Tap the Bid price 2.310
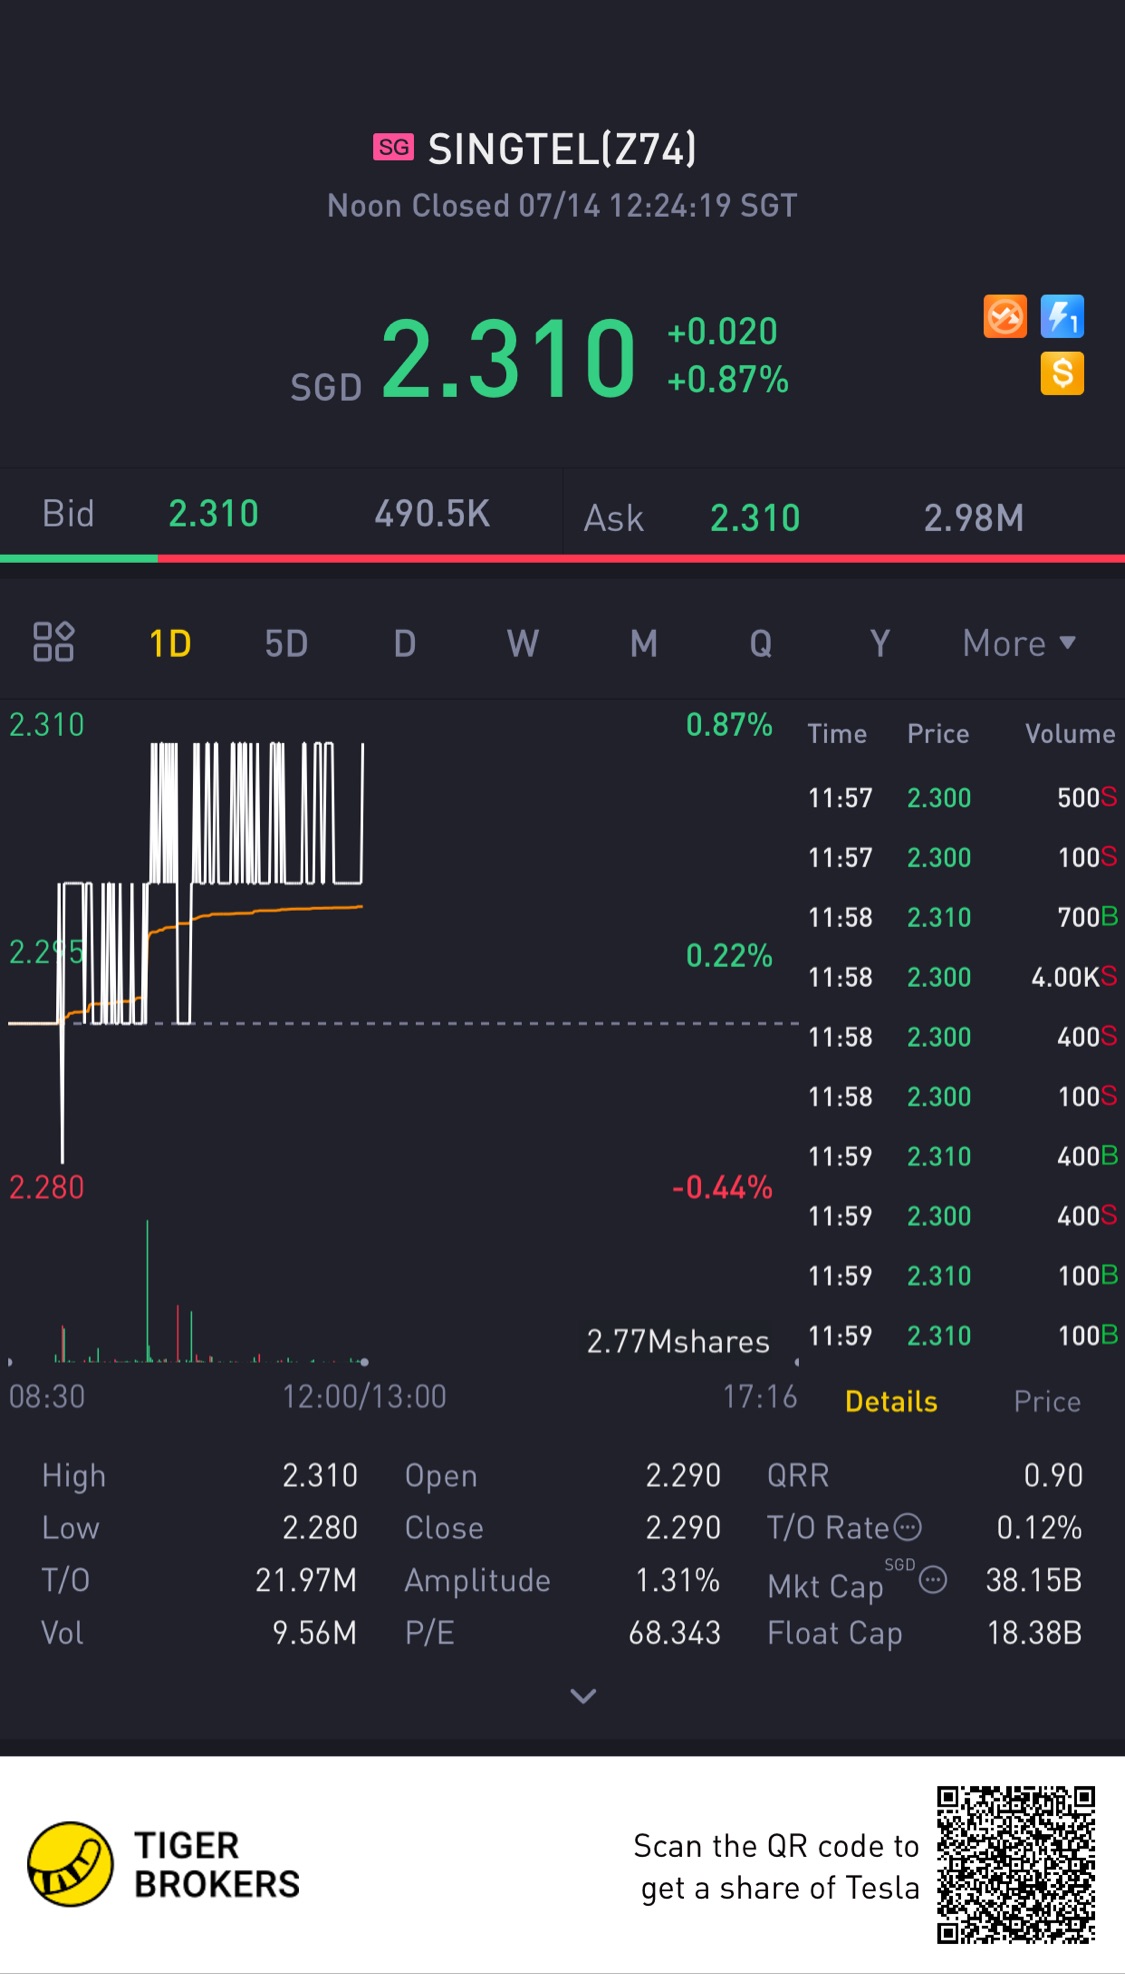This screenshot has width=1125, height=1974. click(x=213, y=514)
